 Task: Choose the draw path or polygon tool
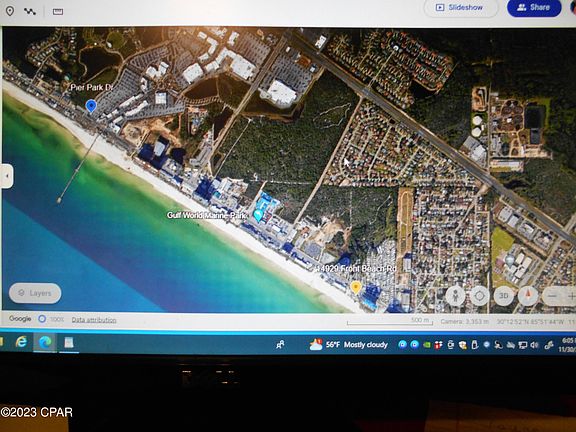pyautogui.click(x=30, y=12)
